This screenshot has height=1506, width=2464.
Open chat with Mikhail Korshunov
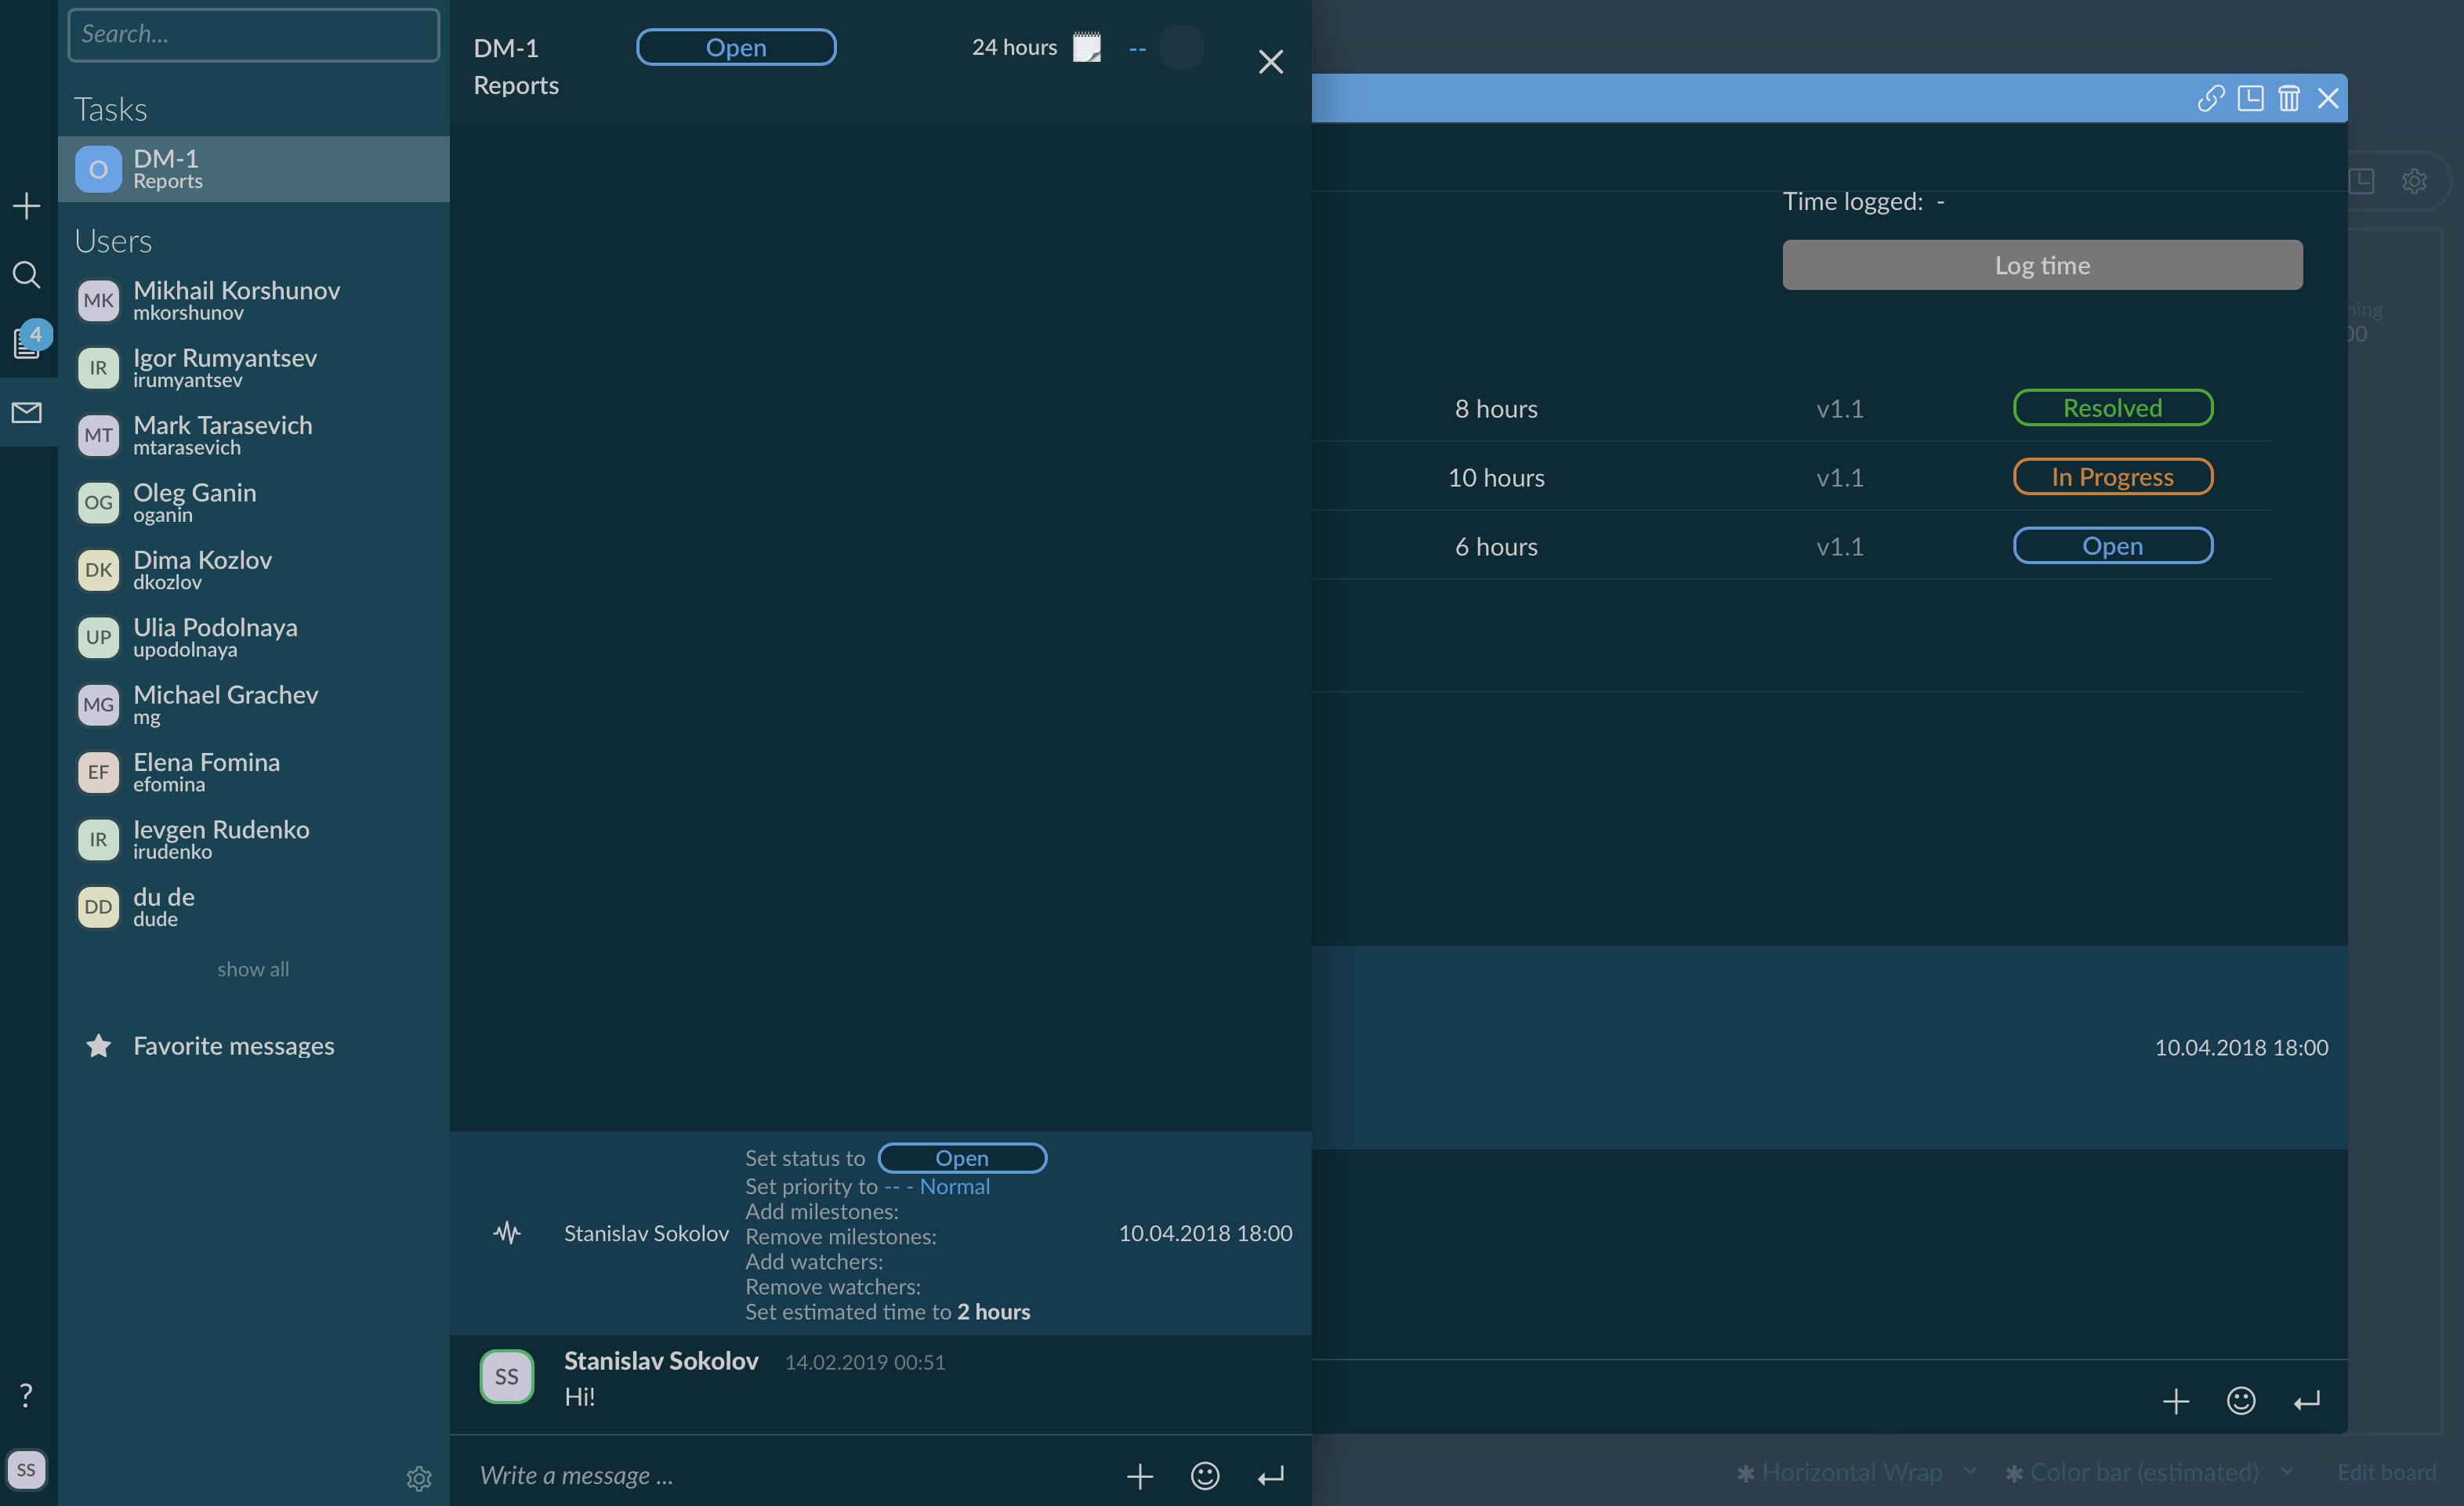(236, 300)
